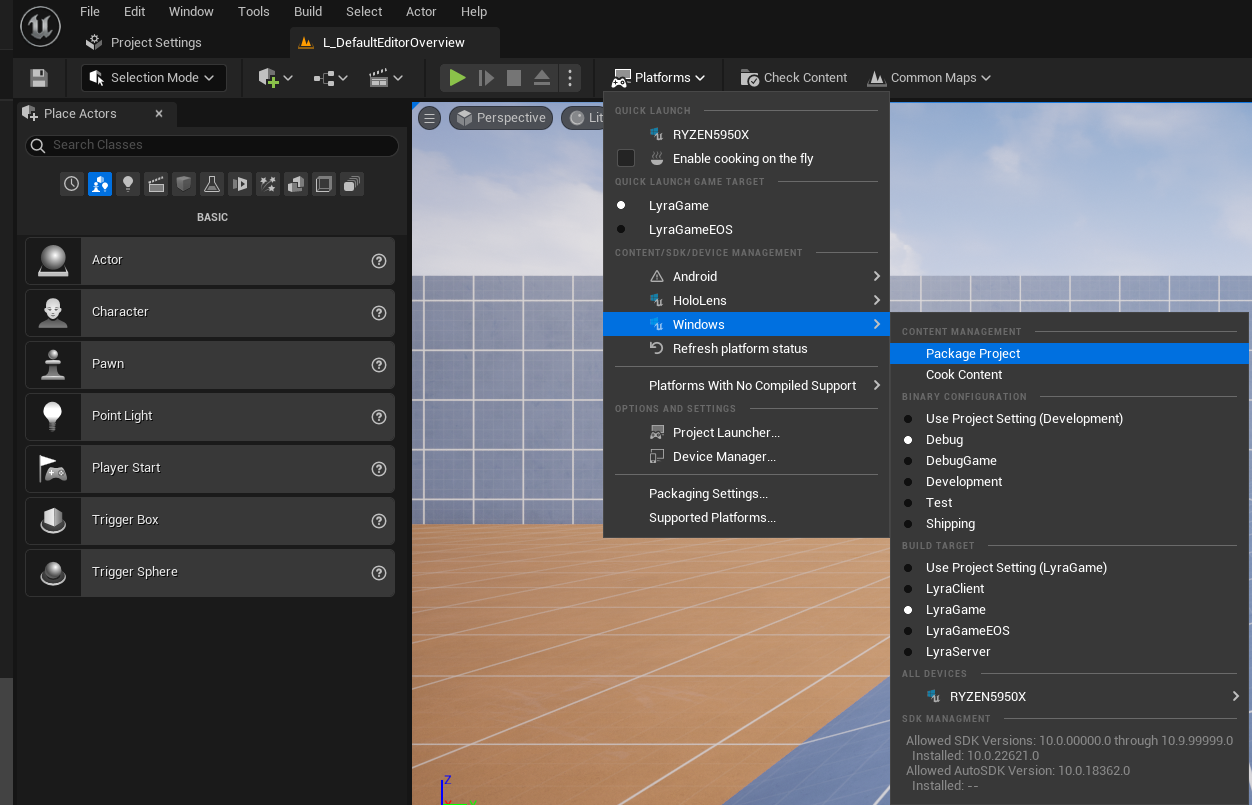
Task: Open help icon for Point Light actor
Action: (379, 416)
